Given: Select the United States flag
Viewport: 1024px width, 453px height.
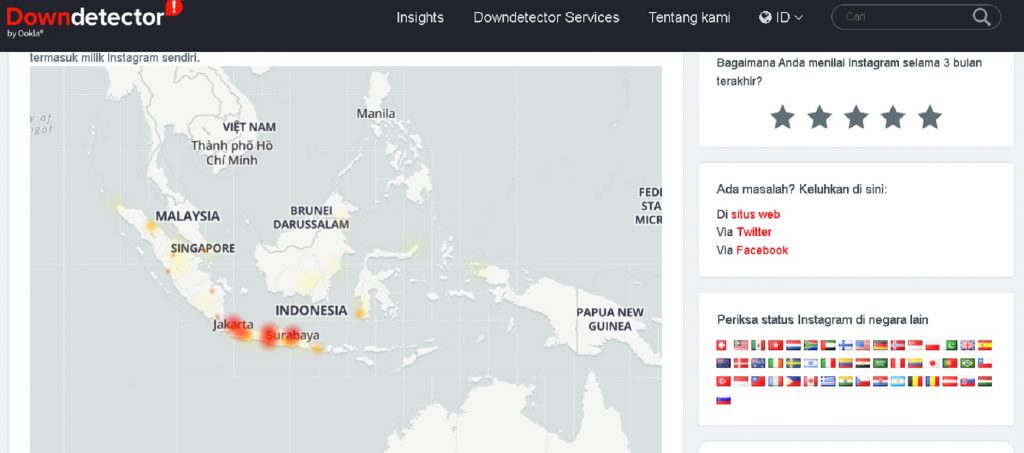Looking at the screenshot, I should (x=863, y=345).
